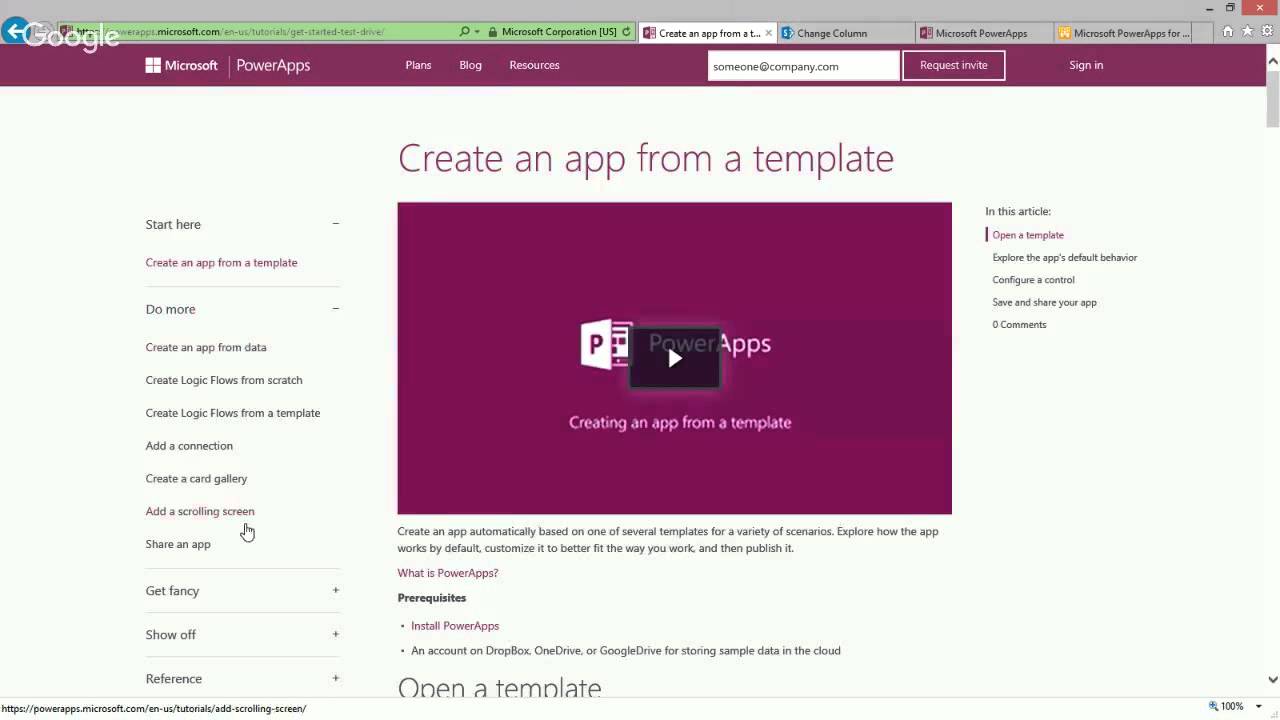The image size is (1280, 720).
Task: Open the address bar dropdown arrow
Action: point(477,32)
